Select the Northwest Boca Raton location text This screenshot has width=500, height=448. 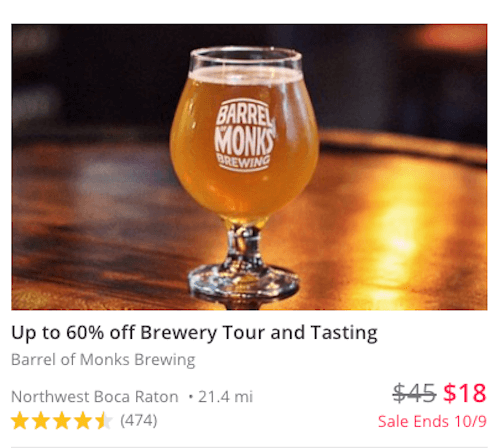95,397
